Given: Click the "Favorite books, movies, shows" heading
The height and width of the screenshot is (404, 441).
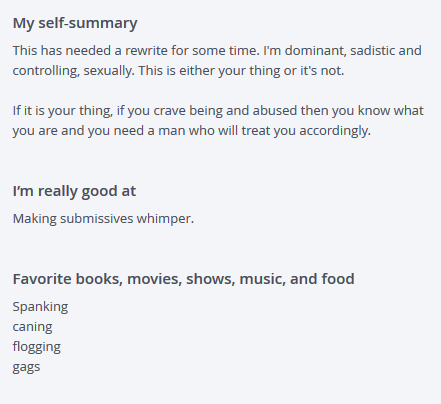Looking at the screenshot, I should [183, 279].
